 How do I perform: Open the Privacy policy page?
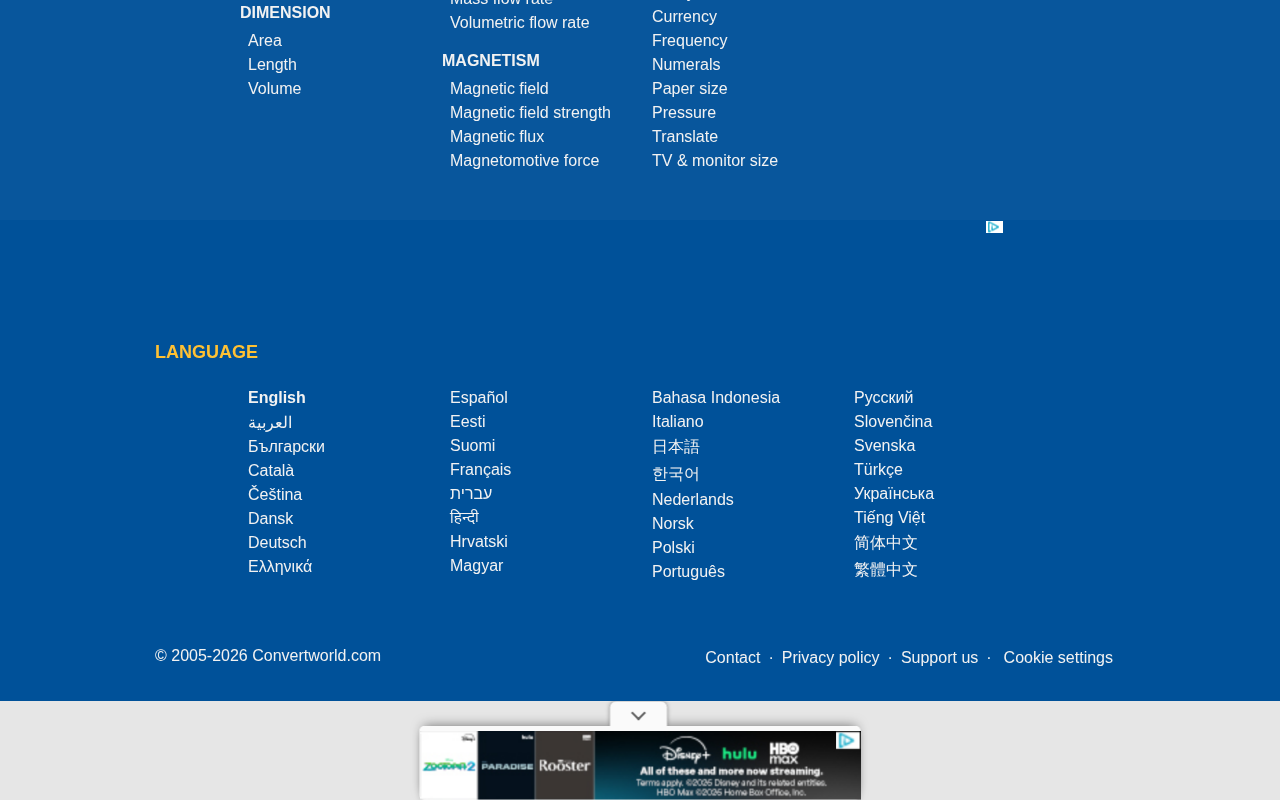point(830,658)
